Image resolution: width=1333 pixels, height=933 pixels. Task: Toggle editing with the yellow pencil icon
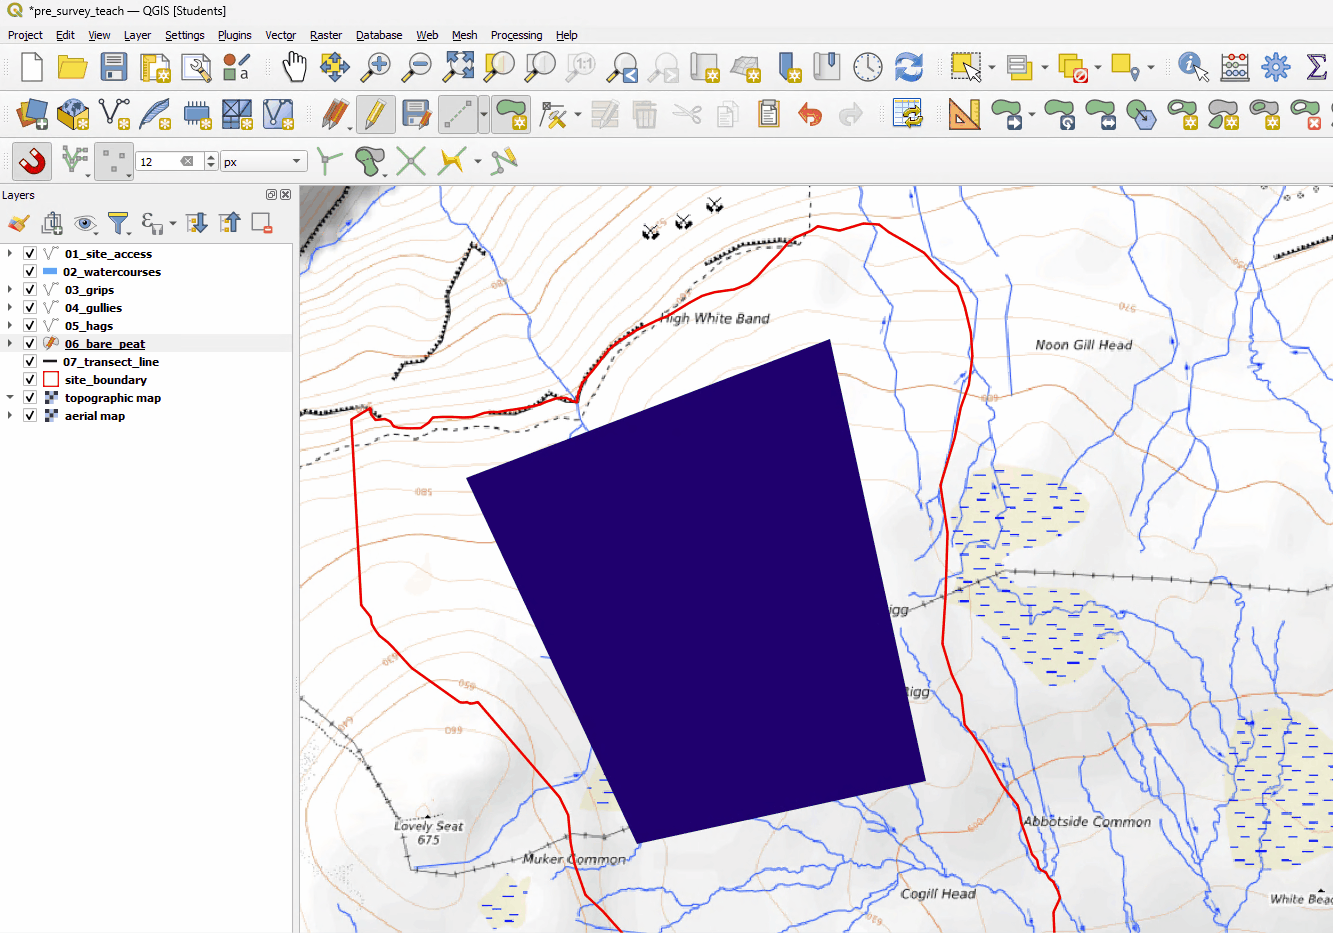click(x=375, y=114)
